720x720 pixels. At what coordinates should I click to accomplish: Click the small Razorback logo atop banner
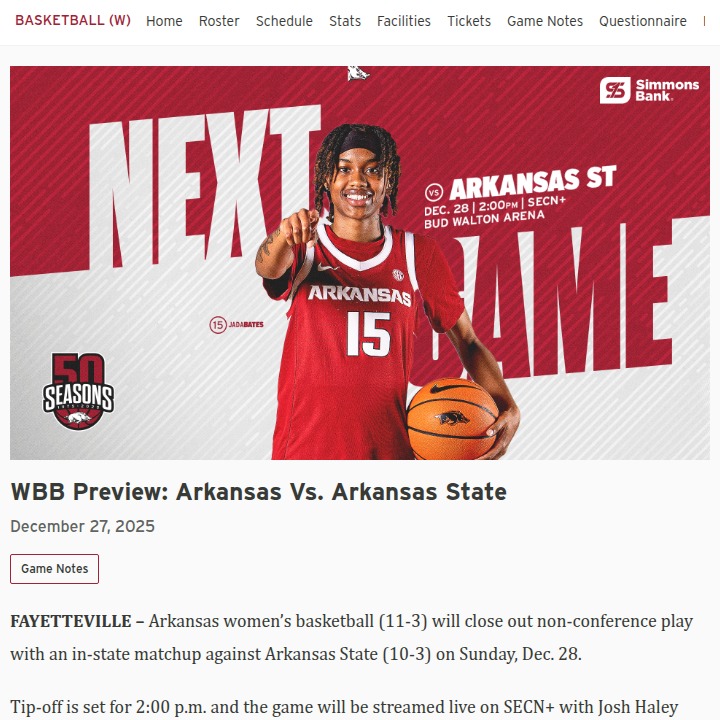358,73
